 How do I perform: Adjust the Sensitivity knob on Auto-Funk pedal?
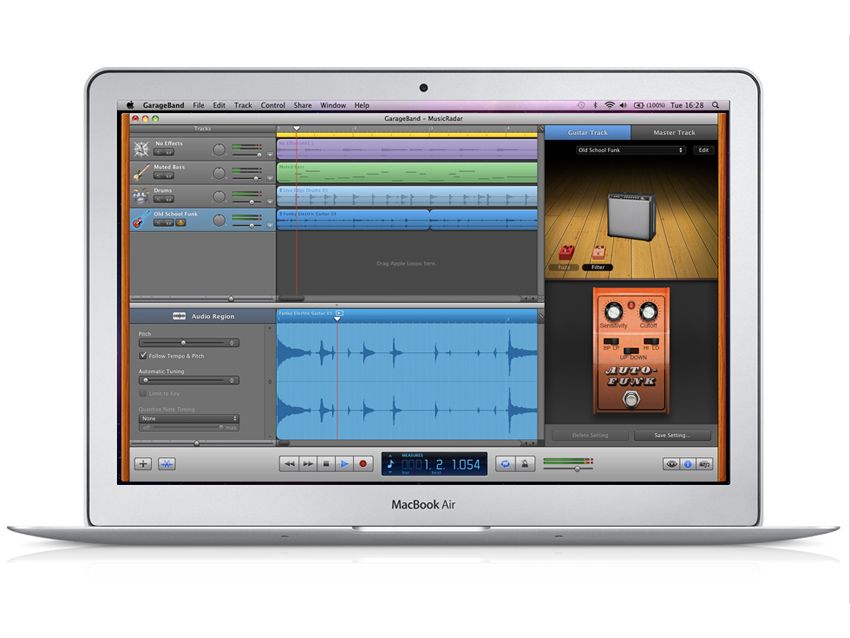tap(612, 309)
